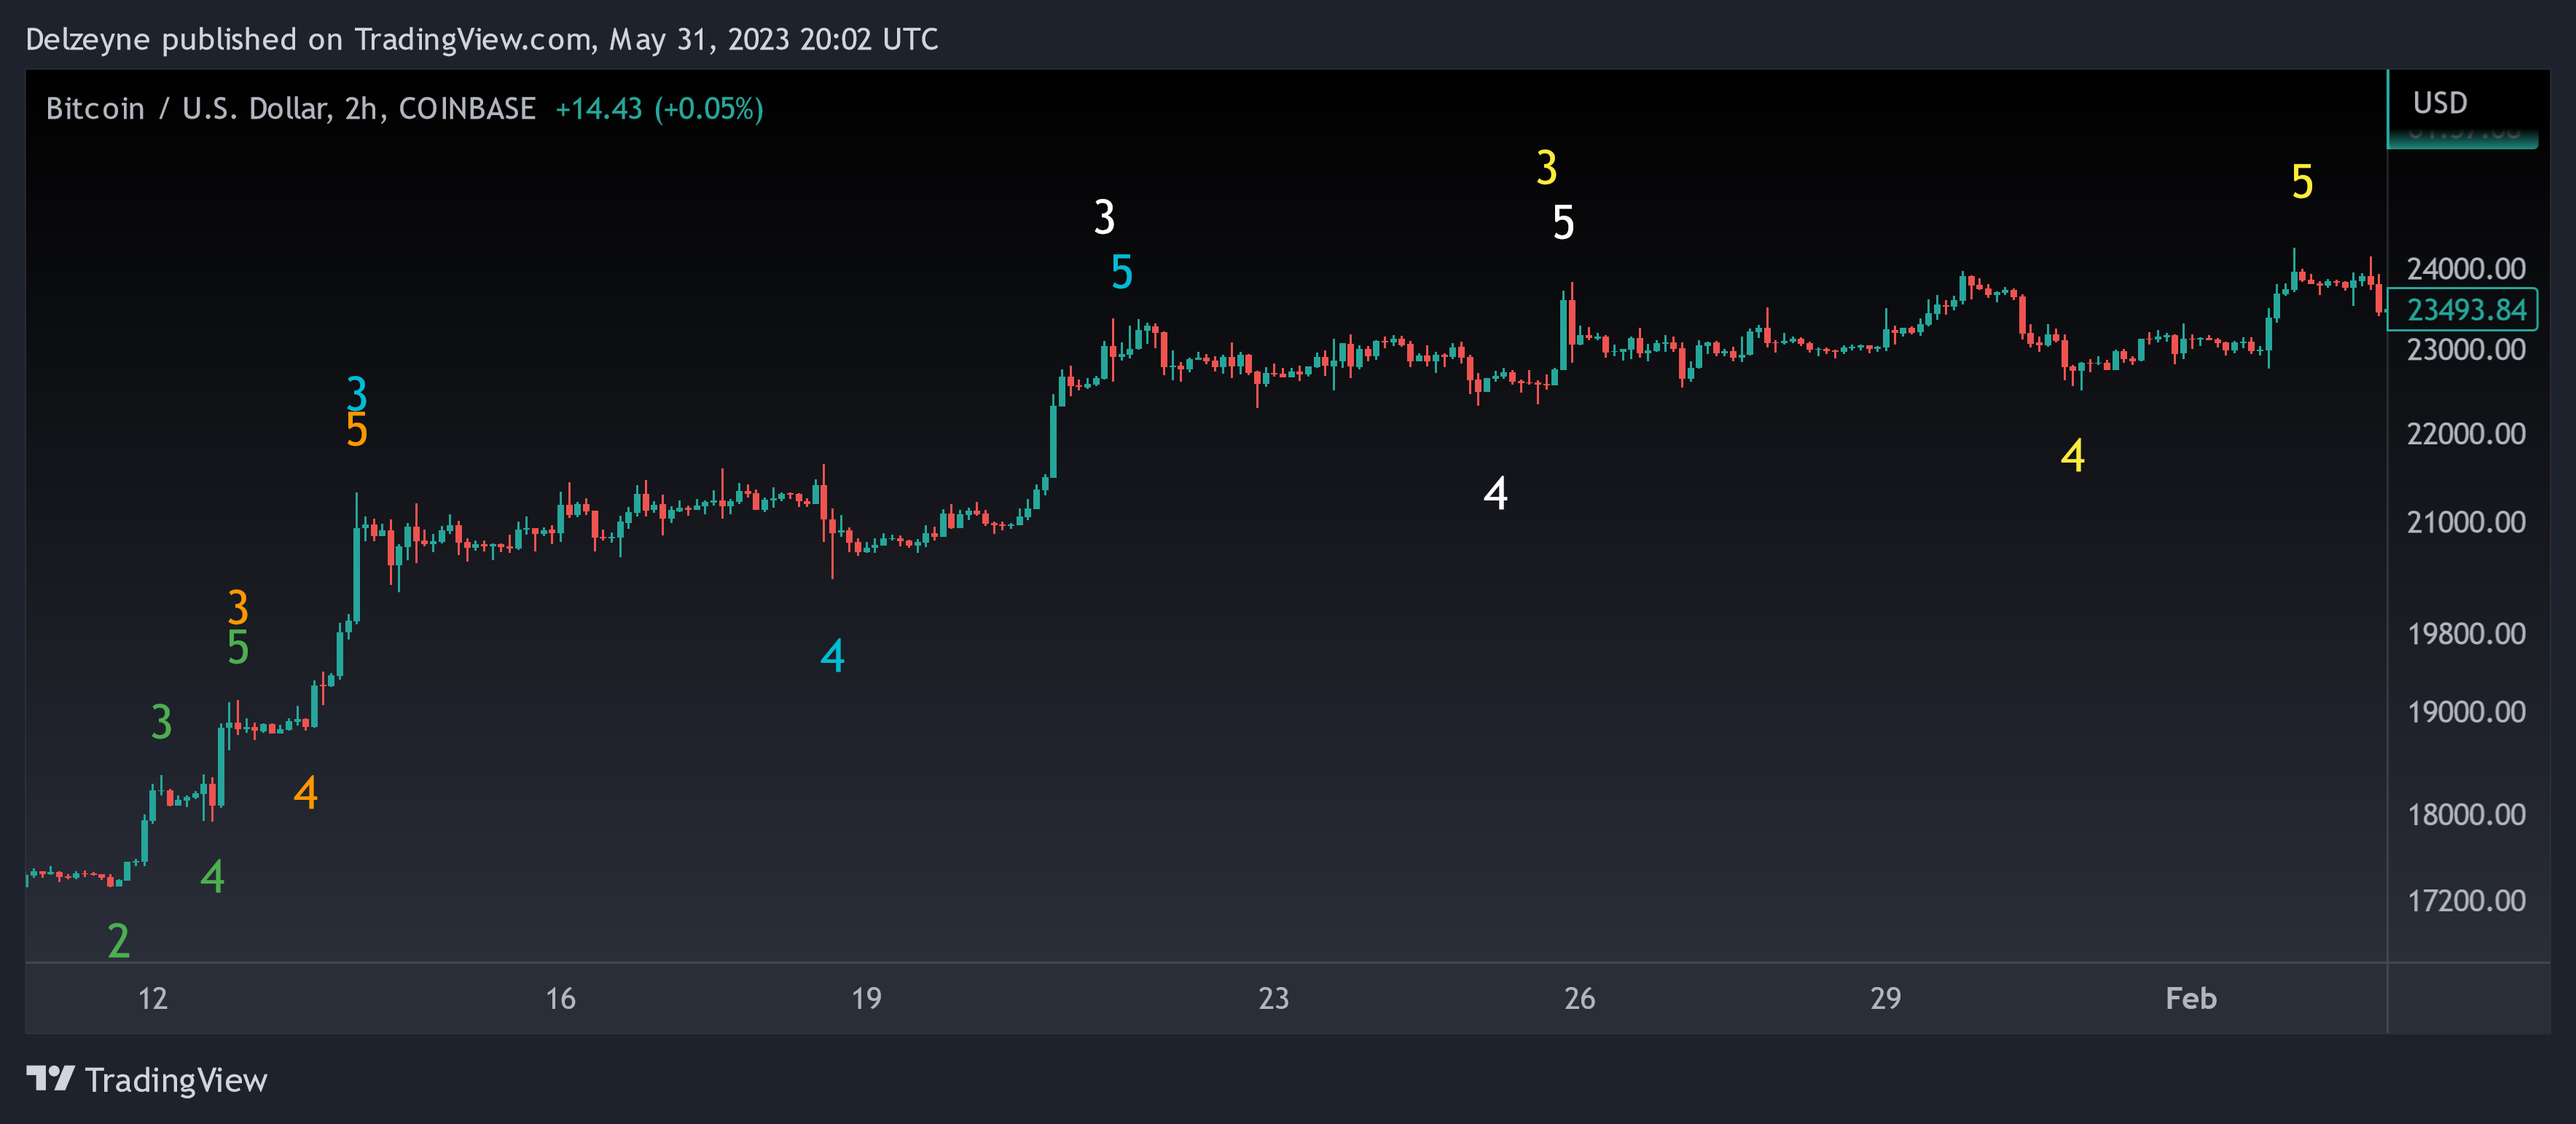Click the published by Delzeyne header text
Screen dimensions: 2576x1124
click(482, 39)
